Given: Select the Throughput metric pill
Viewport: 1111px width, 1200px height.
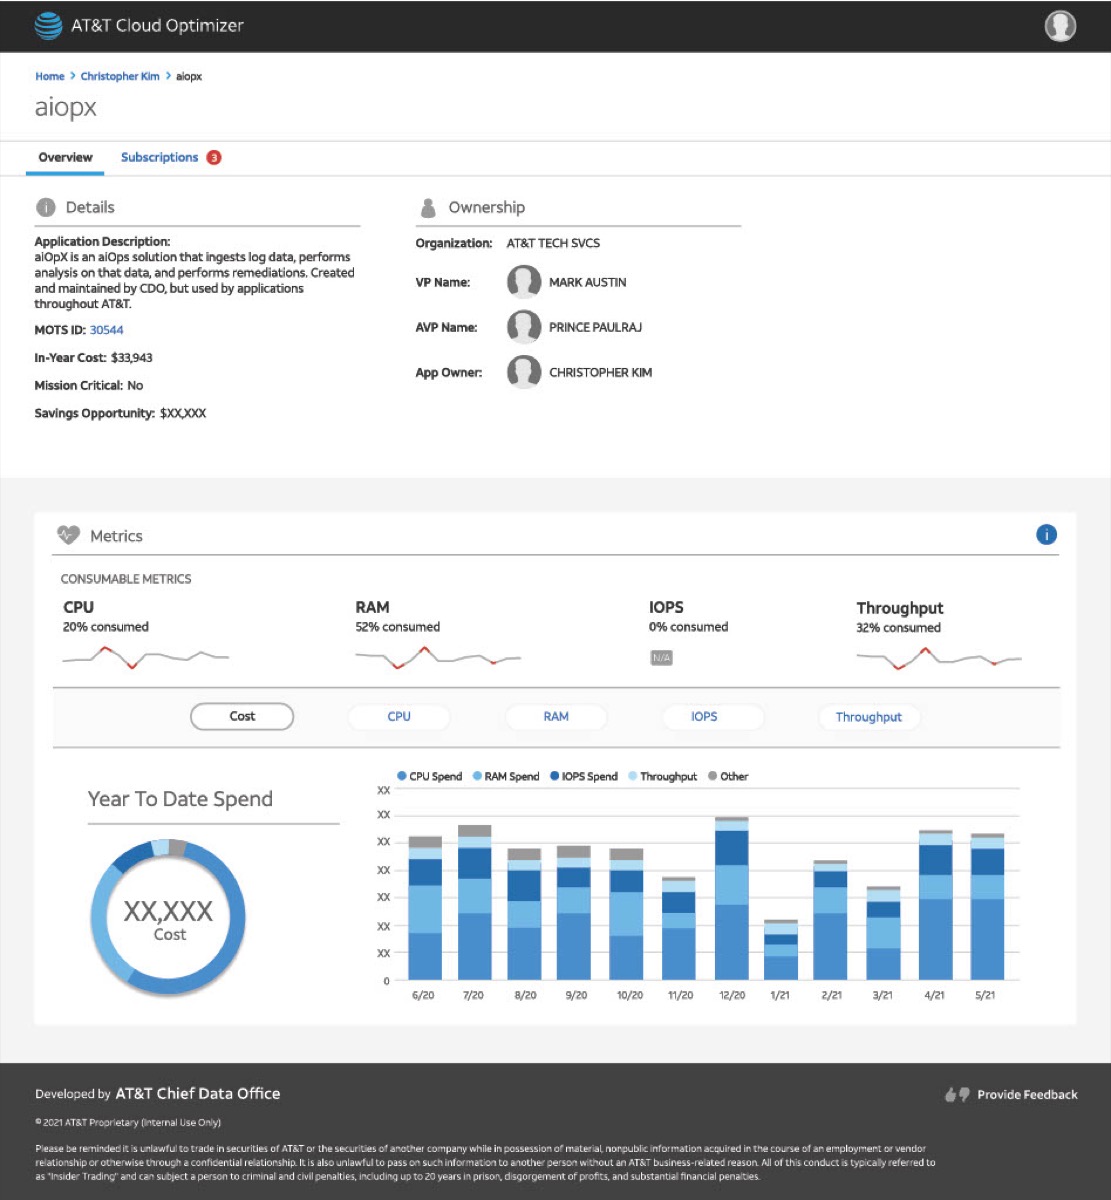Looking at the screenshot, I should click(869, 717).
